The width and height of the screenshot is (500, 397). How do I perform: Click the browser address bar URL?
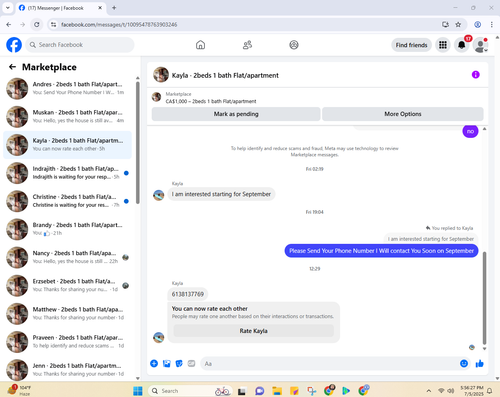[119, 24]
